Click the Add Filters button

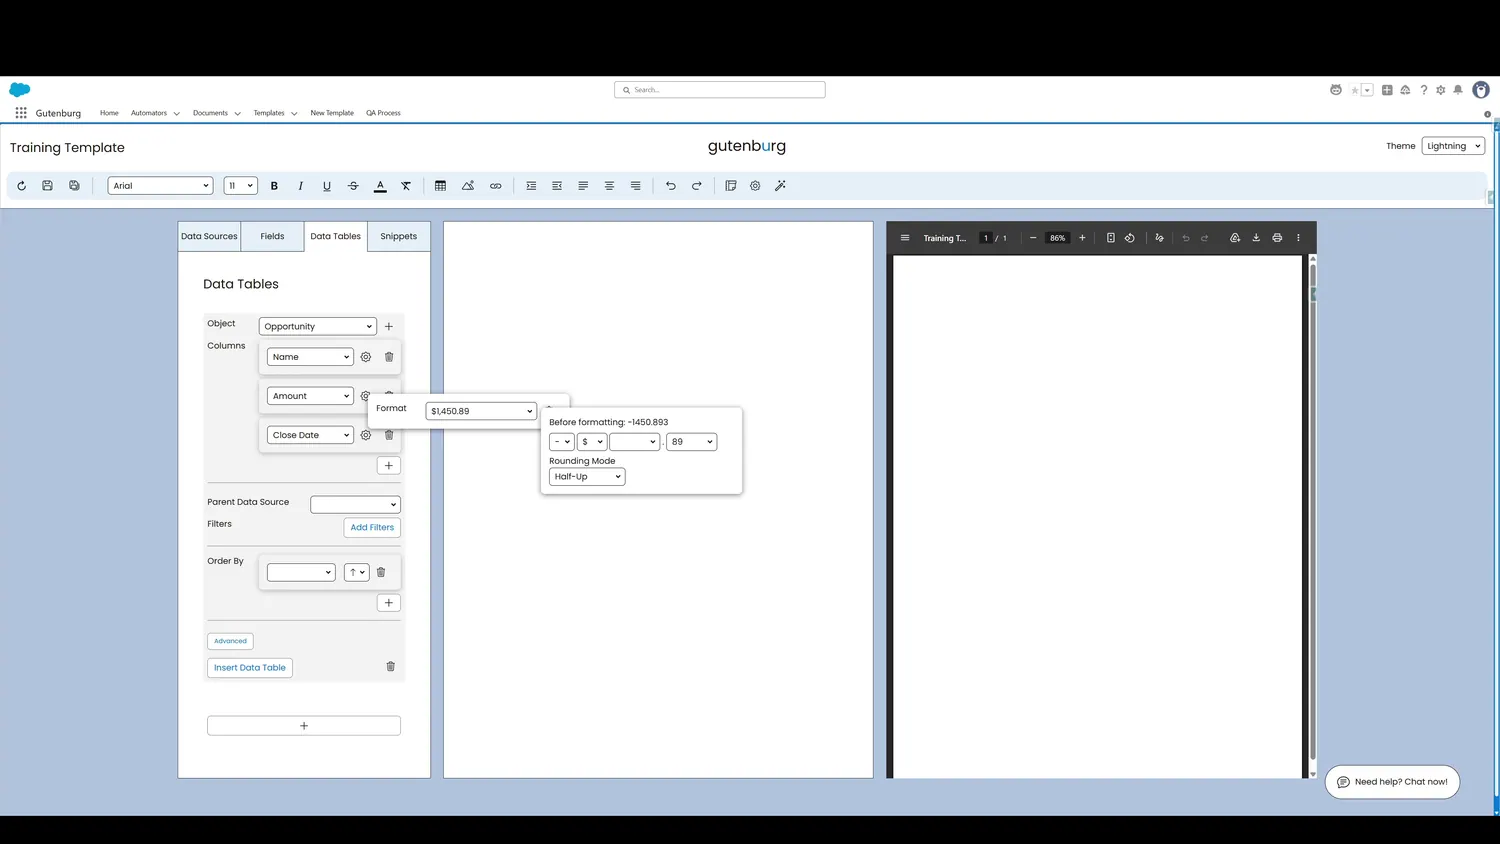coord(372,528)
